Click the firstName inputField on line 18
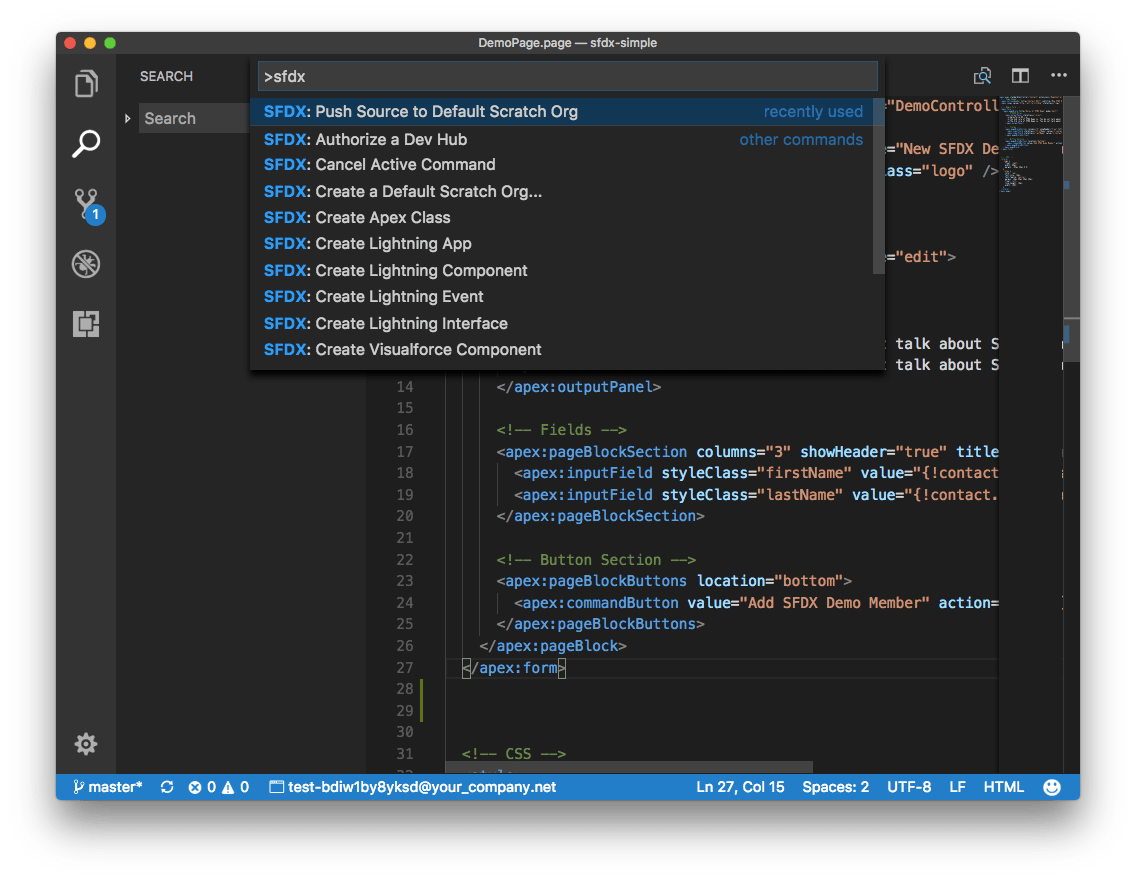The height and width of the screenshot is (880, 1136). point(756,473)
